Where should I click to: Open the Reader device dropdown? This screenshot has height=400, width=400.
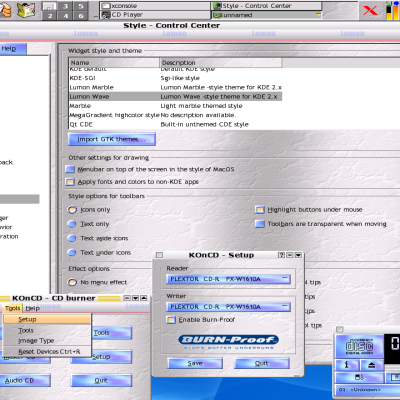[228, 279]
